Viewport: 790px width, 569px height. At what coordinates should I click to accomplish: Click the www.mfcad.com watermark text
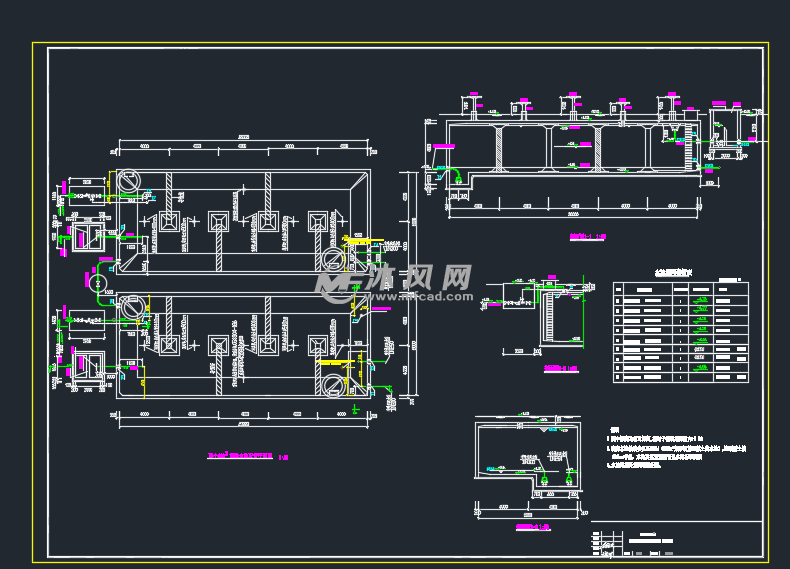click(420, 296)
